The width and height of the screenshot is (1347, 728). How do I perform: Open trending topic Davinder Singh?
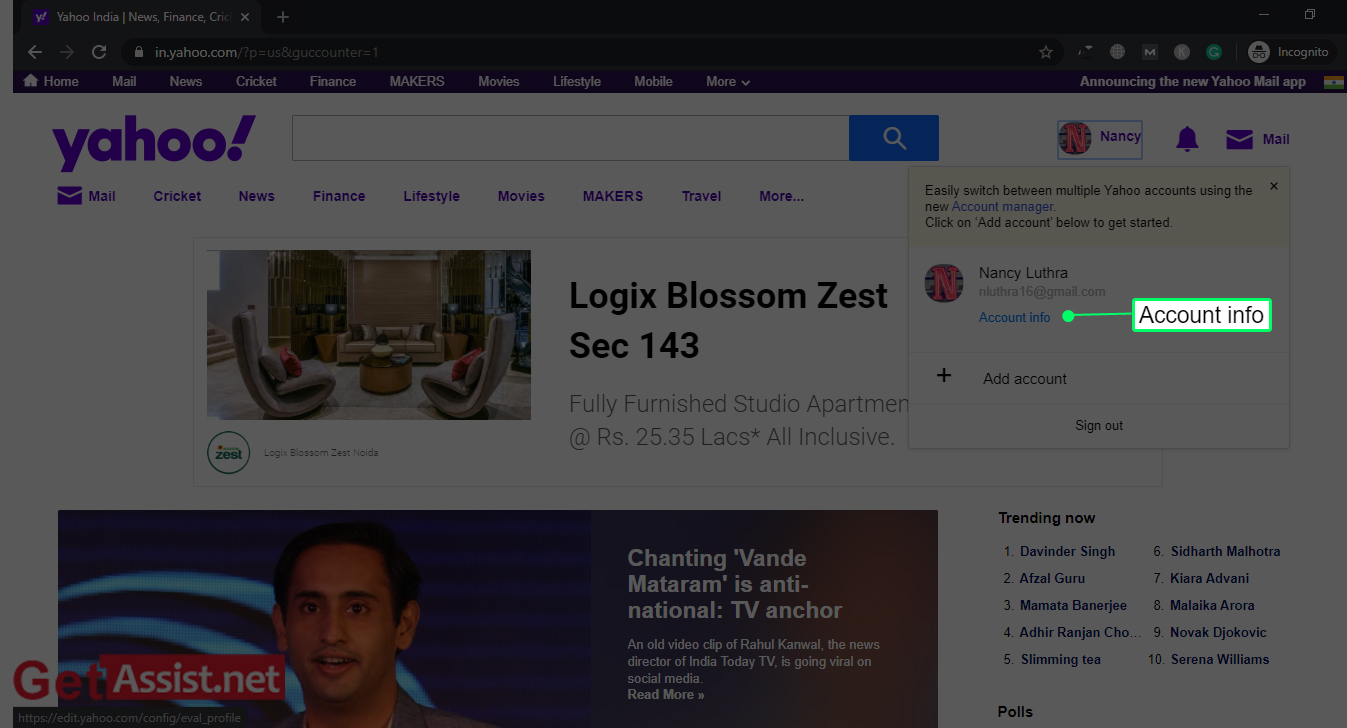(x=1067, y=551)
